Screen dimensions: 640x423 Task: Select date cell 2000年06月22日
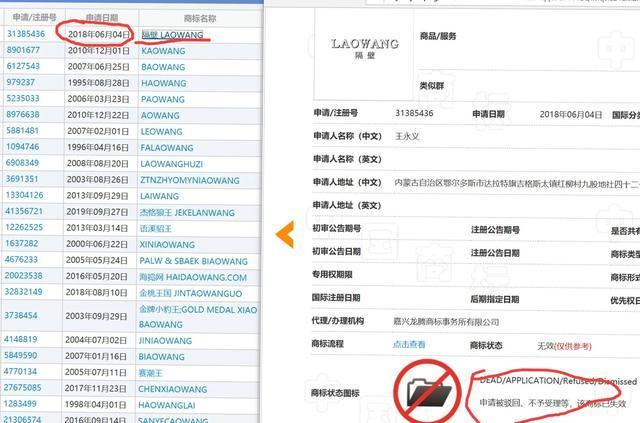[x=97, y=244]
